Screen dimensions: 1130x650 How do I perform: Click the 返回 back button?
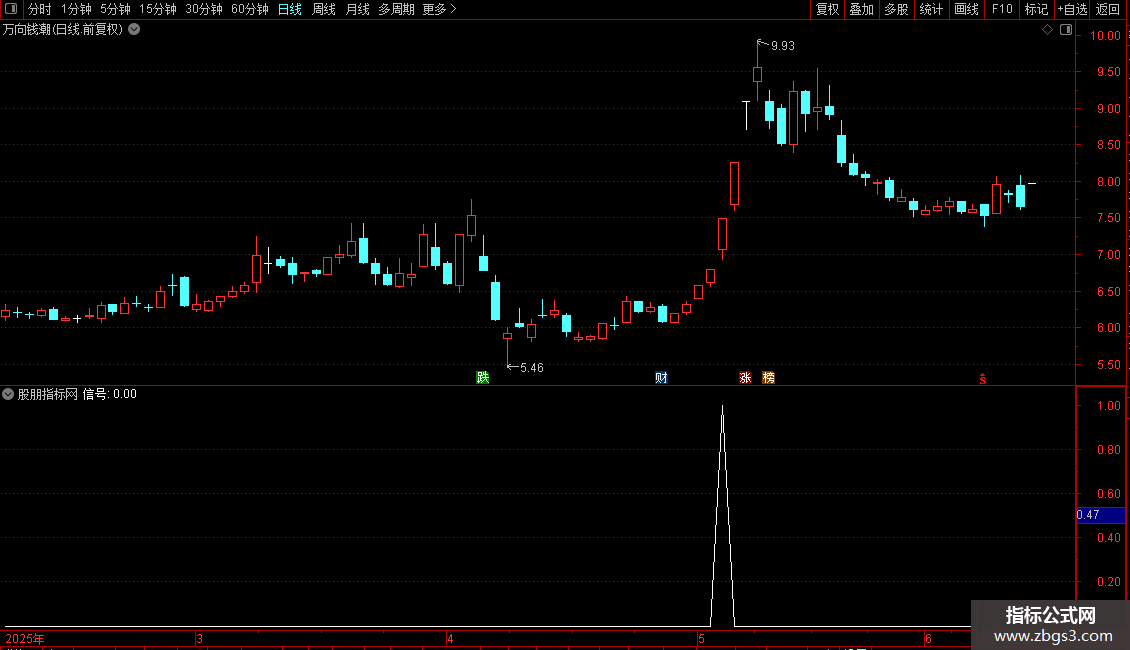1108,9
